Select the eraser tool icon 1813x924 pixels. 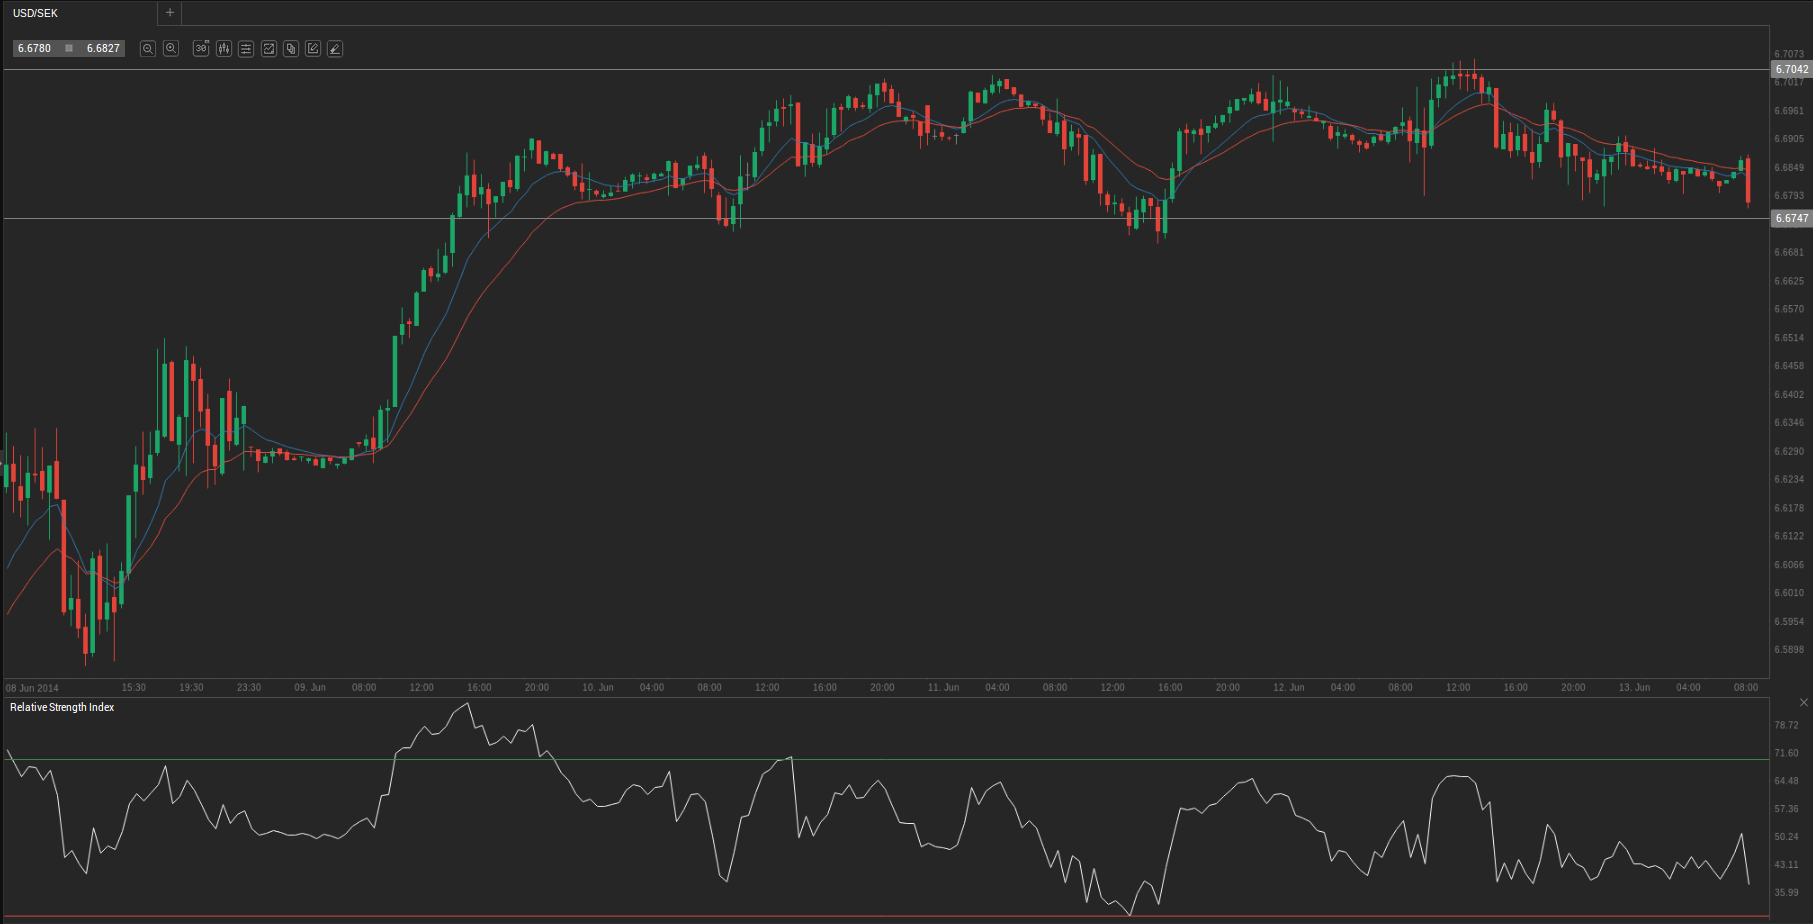click(x=335, y=49)
